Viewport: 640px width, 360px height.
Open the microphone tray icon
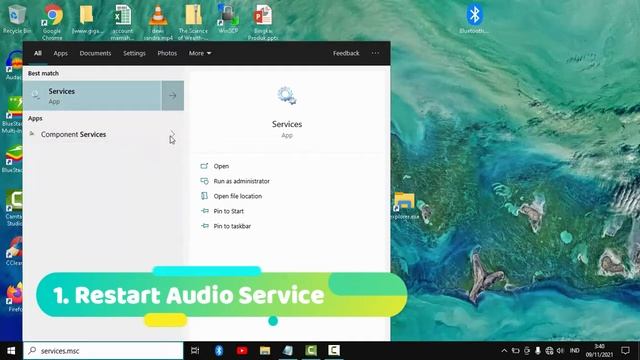point(538,351)
